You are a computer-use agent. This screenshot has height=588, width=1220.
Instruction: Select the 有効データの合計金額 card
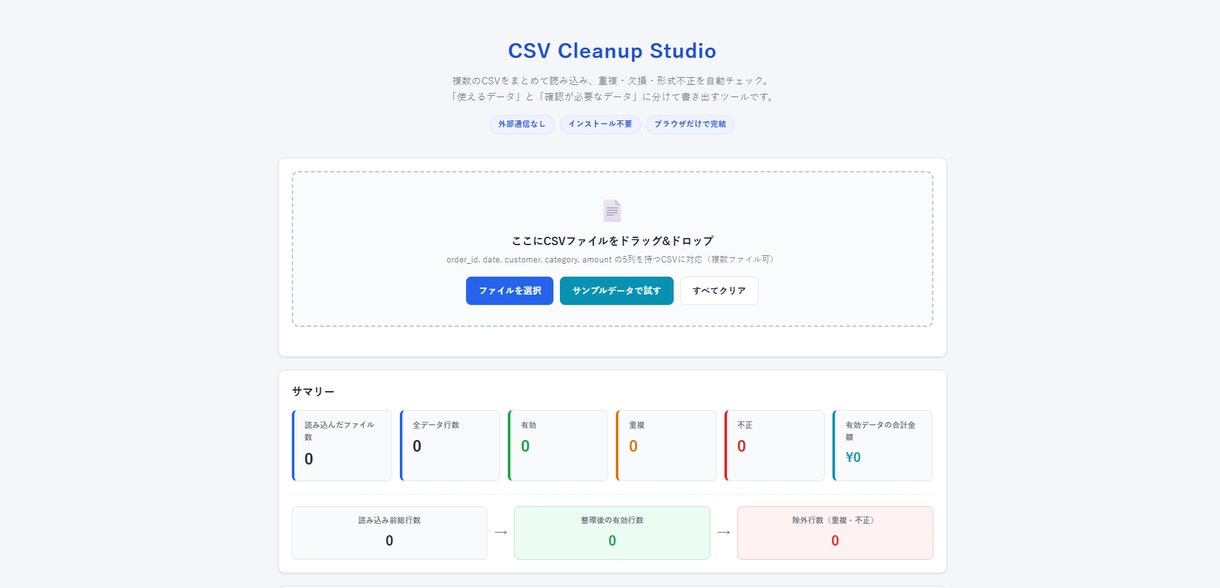click(x=882, y=445)
